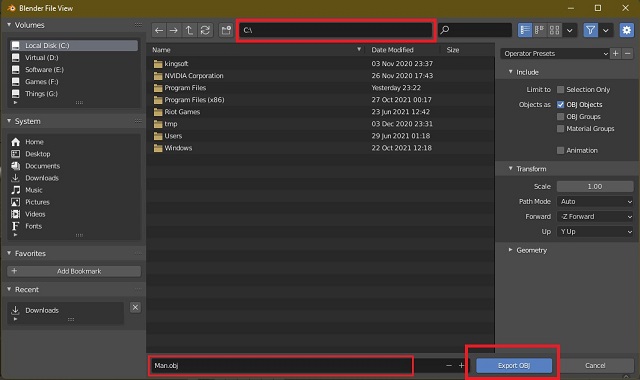The height and width of the screenshot is (380, 640).
Task: Click the Export OBJ button
Action: pos(514,365)
